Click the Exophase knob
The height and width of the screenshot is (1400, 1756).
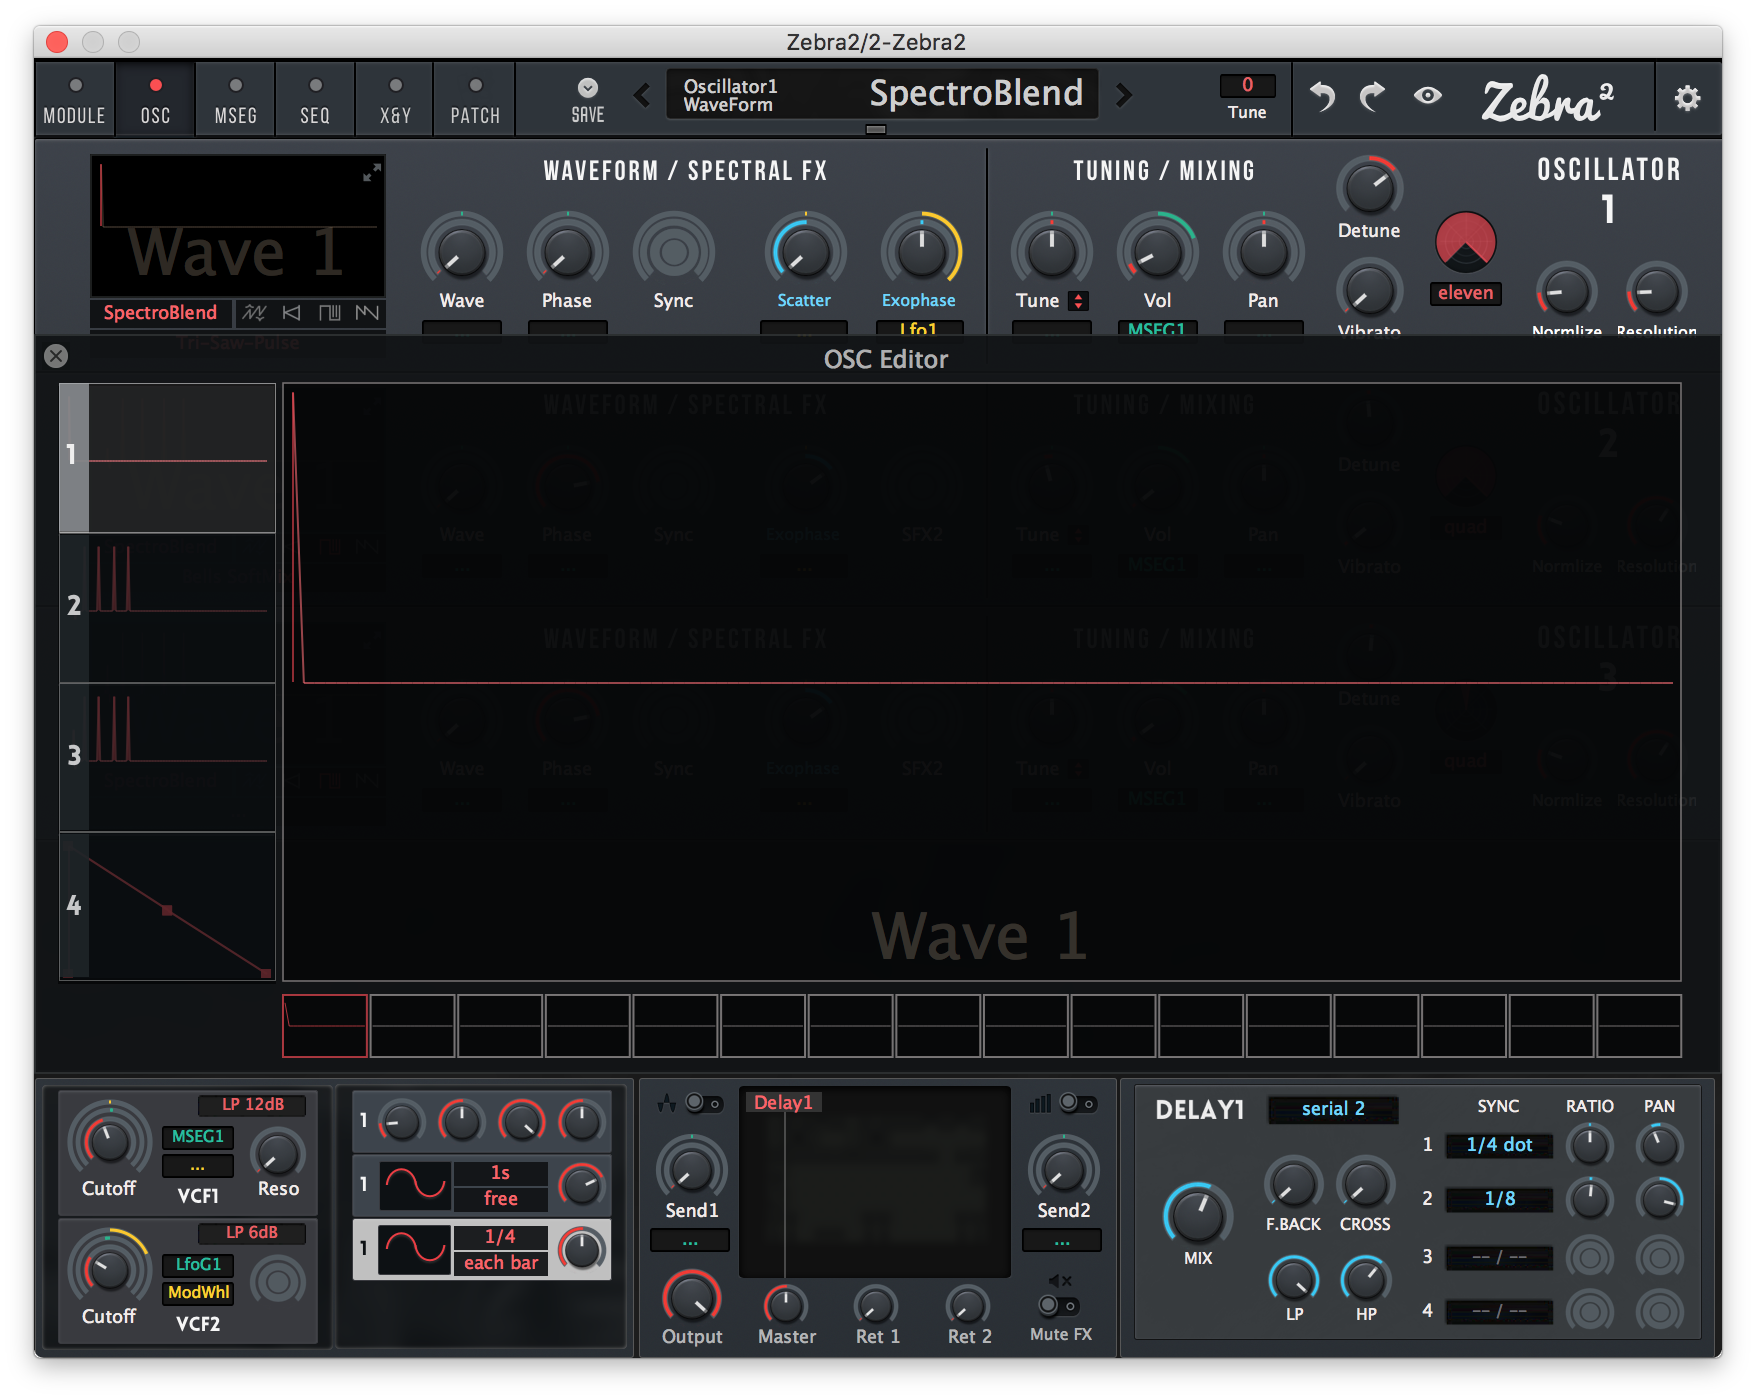click(920, 252)
